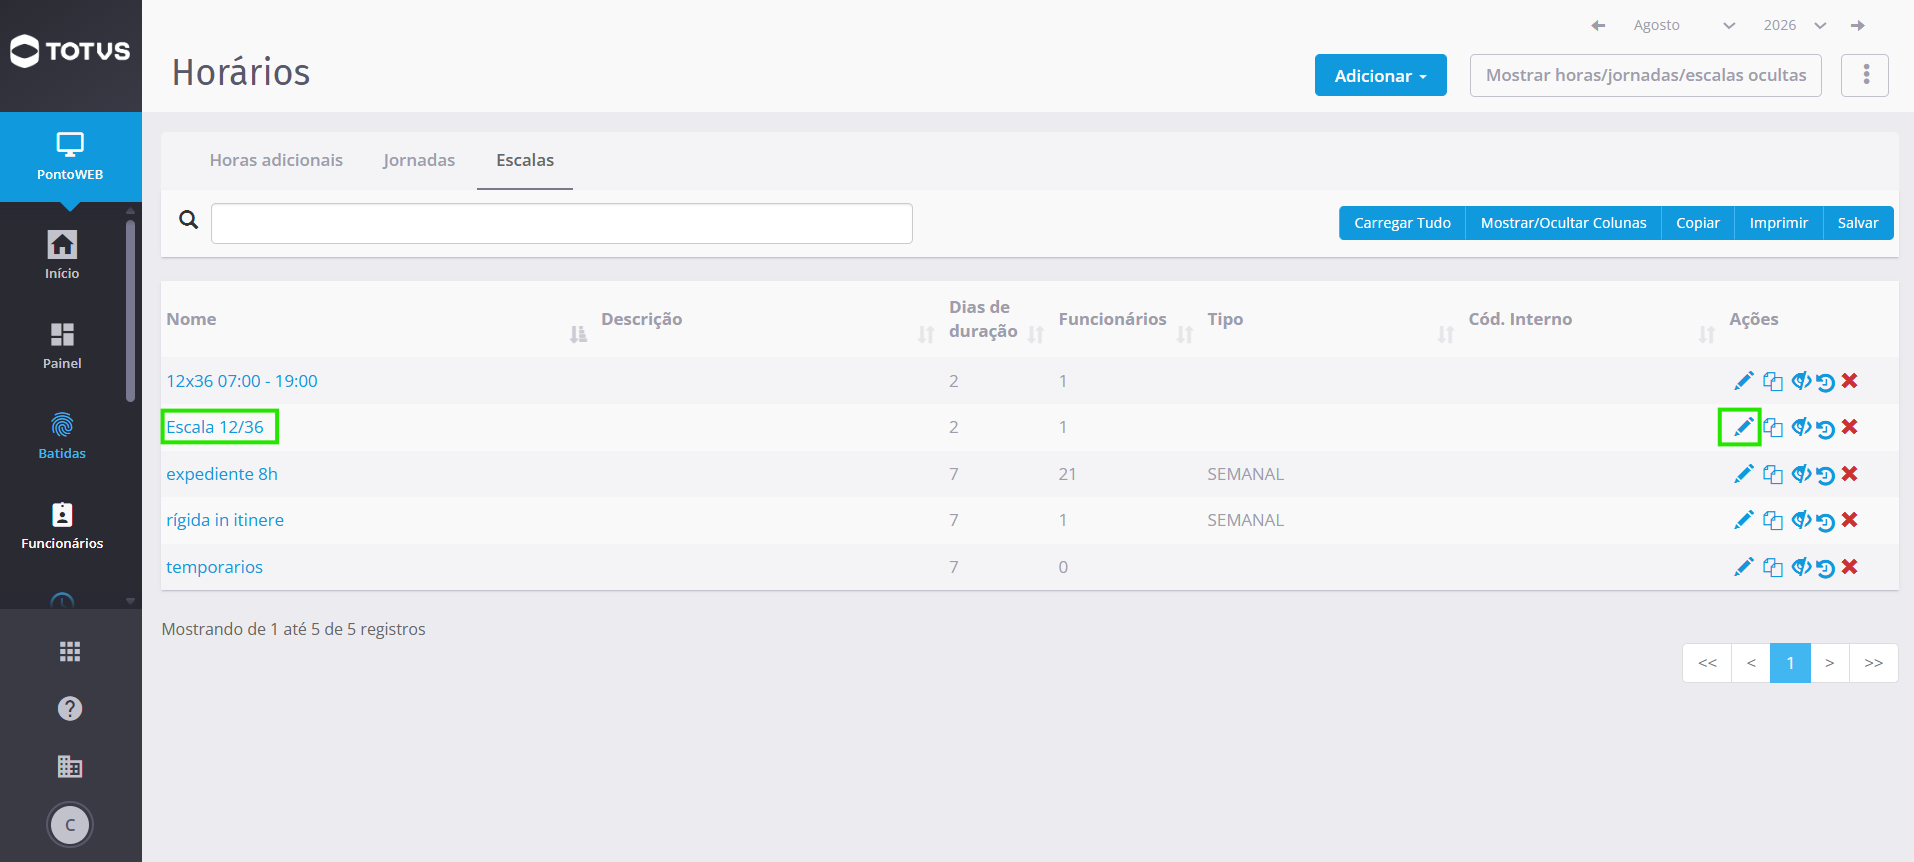Click the Mostrar/Ocultar Colunas button
The image size is (1914, 862).
[x=1563, y=223]
